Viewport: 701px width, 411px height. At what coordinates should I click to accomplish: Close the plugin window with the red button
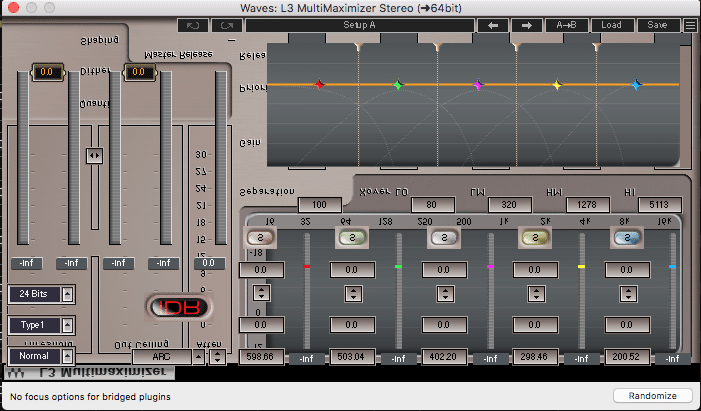pos(13,8)
